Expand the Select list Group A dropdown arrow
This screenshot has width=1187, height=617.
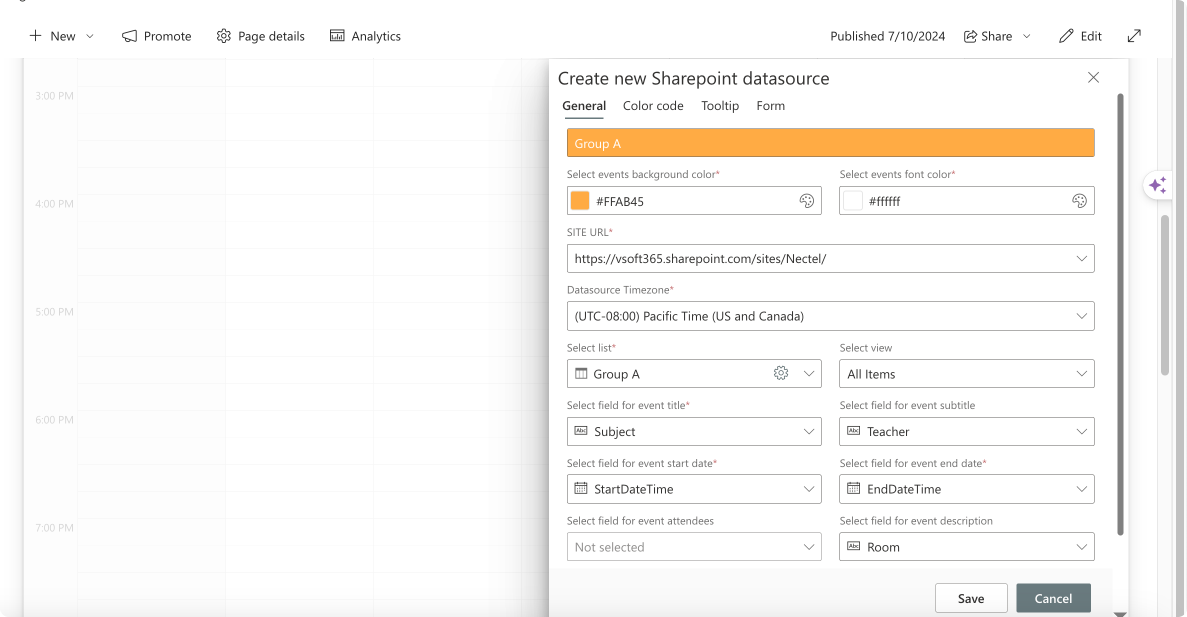click(808, 374)
